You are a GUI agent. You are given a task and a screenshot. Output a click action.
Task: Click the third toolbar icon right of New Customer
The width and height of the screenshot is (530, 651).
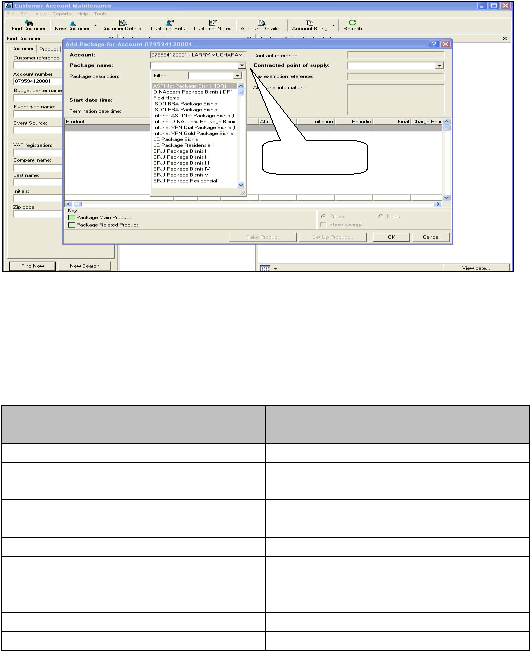point(213,23)
